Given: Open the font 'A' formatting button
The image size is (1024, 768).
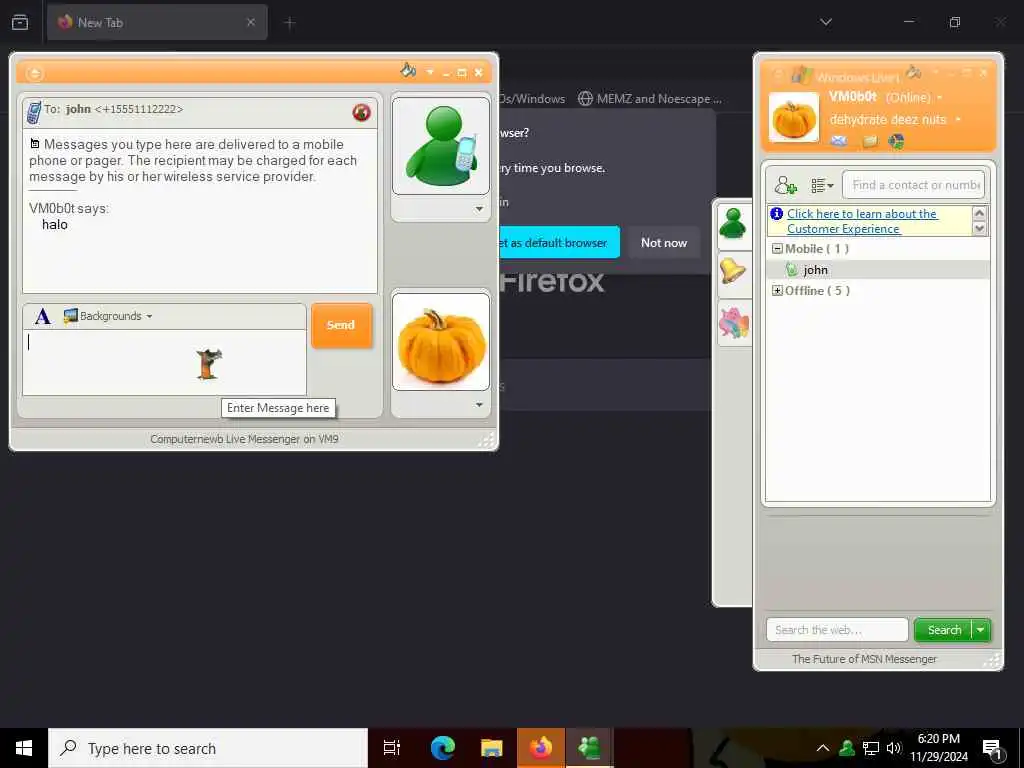Looking at the screenshot, I should click(42, 317).
